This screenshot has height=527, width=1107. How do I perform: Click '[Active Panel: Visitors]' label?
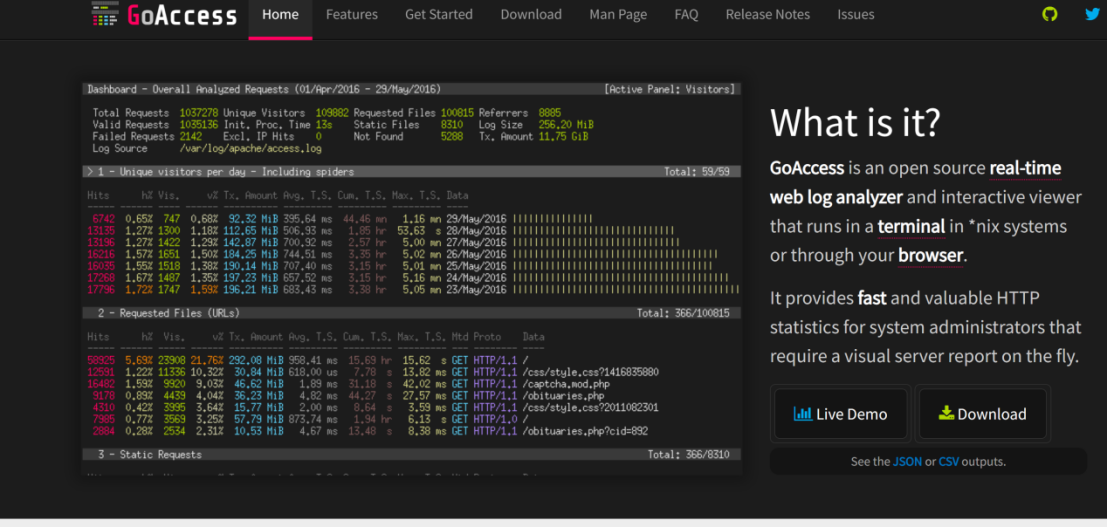click(x=669, y=89)
